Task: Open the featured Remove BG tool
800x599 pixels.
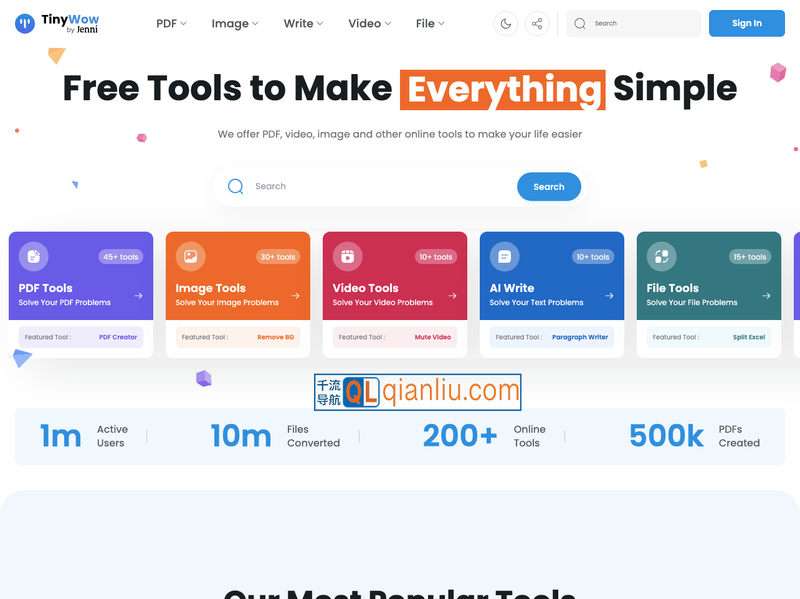Action: (x=275, y=337)
